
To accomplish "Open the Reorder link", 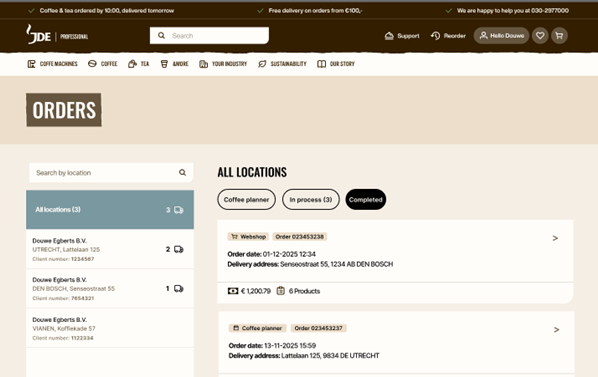I will pyautogui.click(x=448, y=36).
